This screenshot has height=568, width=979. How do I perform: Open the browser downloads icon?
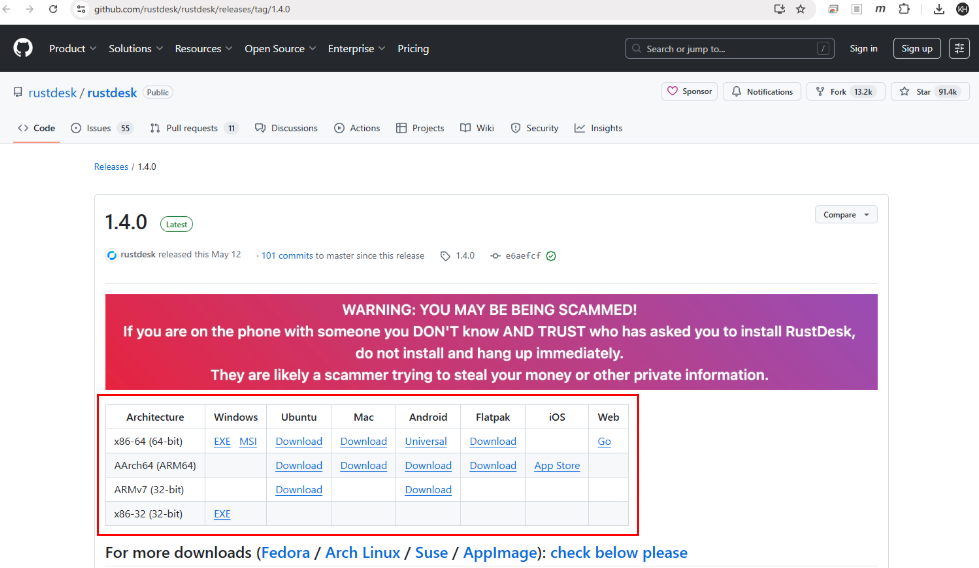pos(938,9)
